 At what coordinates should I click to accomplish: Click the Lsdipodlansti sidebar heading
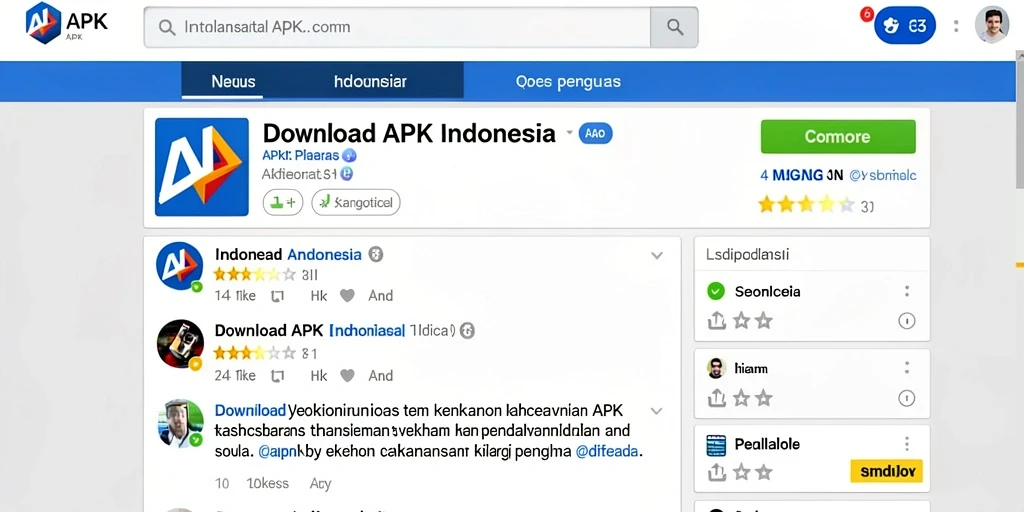(x=747, y=254)
